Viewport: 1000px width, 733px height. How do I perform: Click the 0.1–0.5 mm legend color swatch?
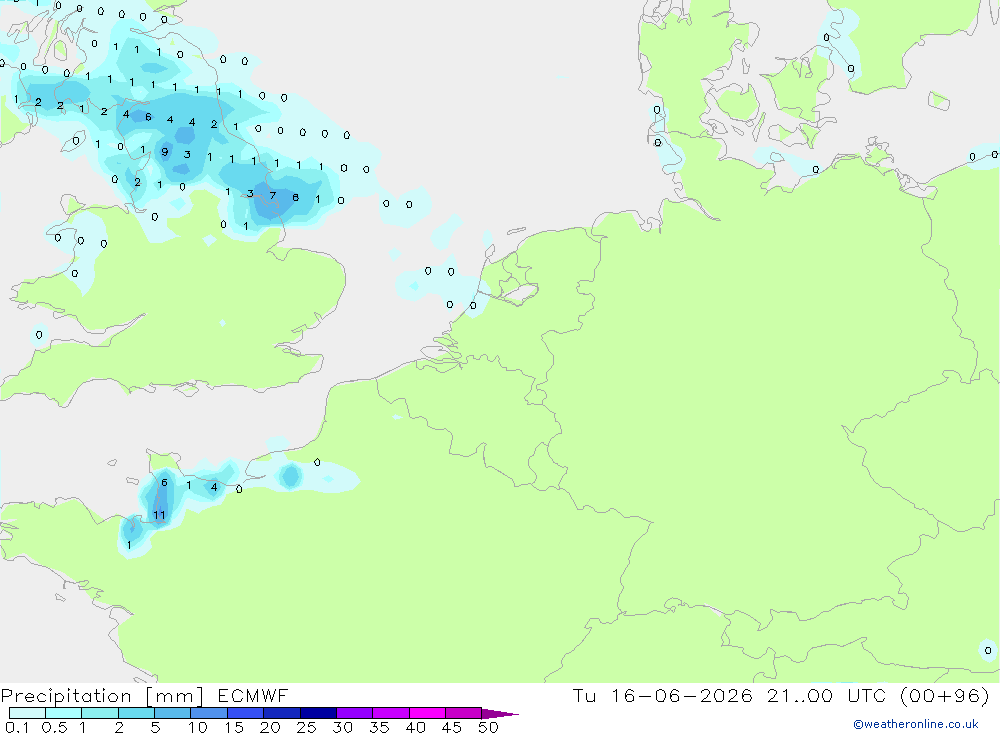pos(27,713)
